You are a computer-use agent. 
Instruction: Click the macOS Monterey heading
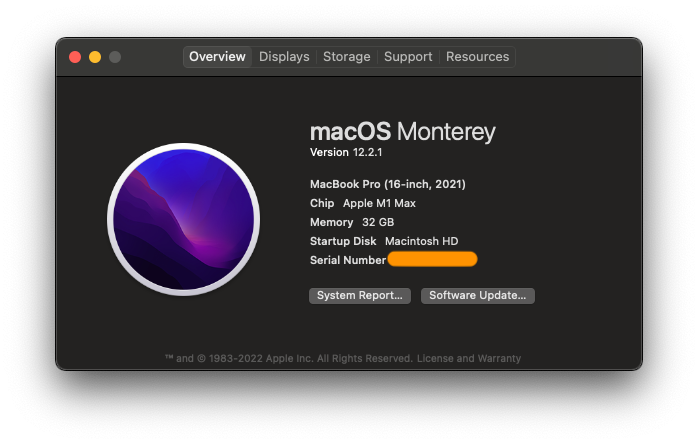402,132
